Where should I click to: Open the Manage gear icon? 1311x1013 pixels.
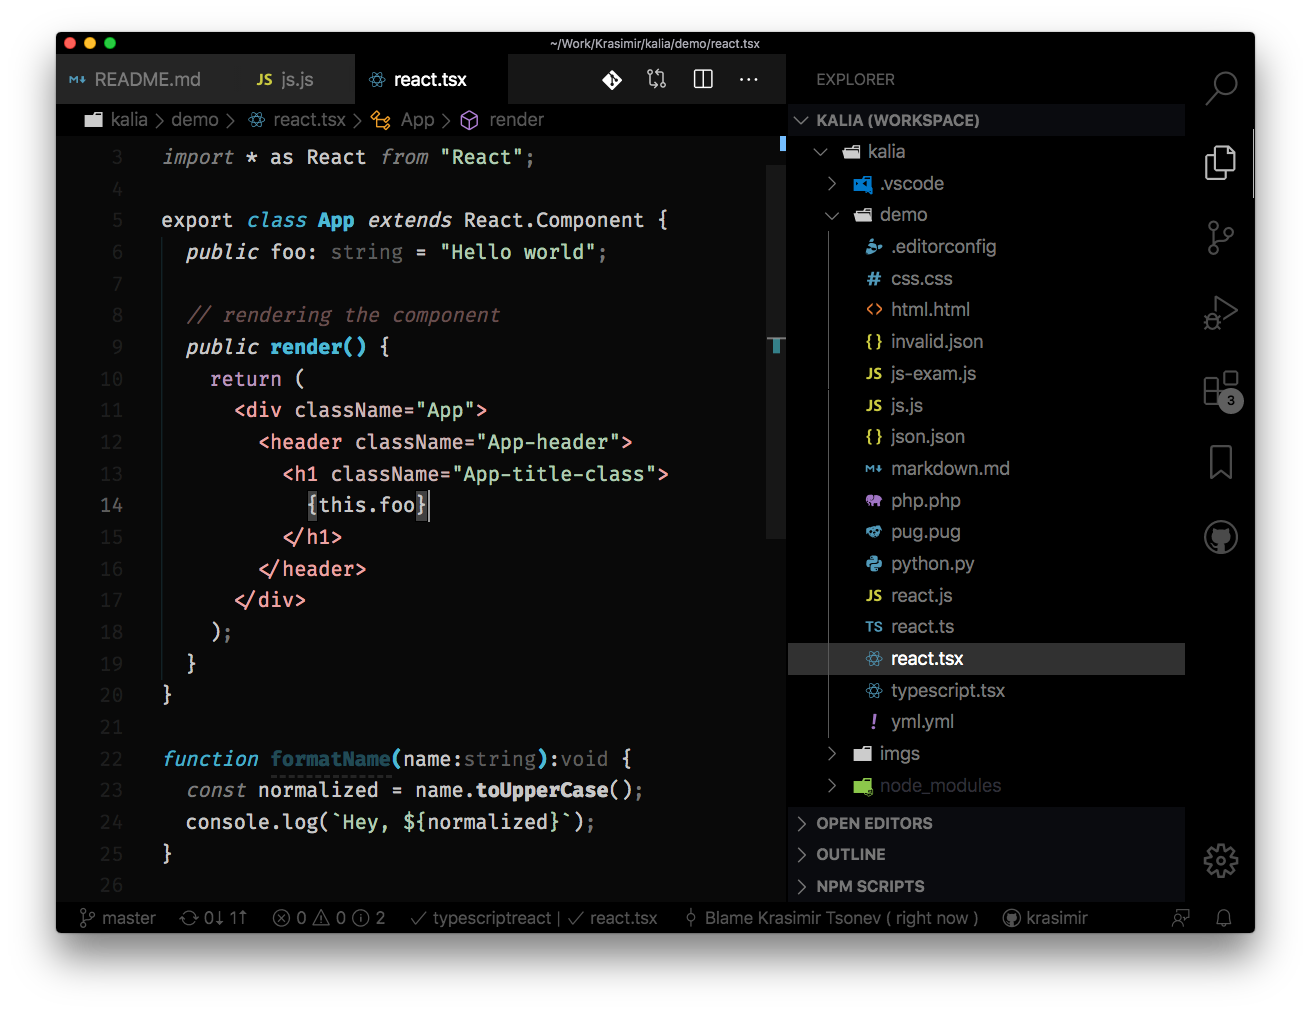(1220, 860)
